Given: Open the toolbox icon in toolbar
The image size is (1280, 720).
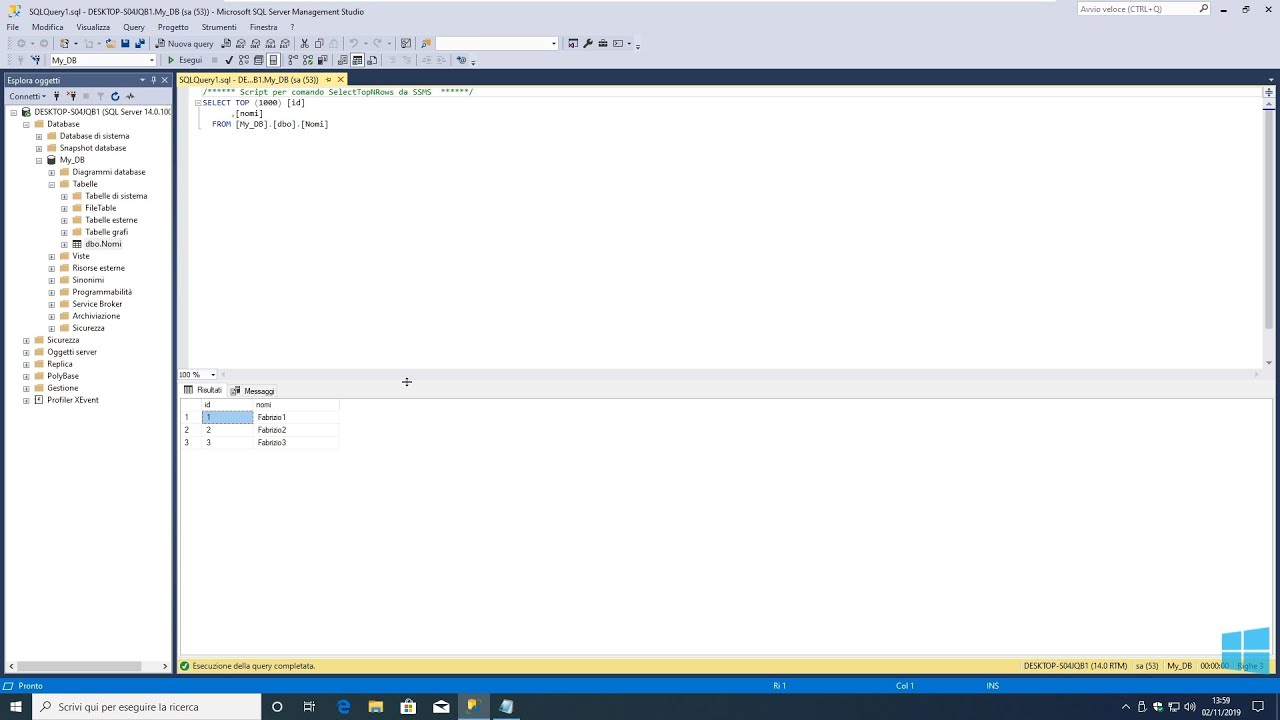Looking at the screenshot, I should pyautogui.click(x=603, y=44).
